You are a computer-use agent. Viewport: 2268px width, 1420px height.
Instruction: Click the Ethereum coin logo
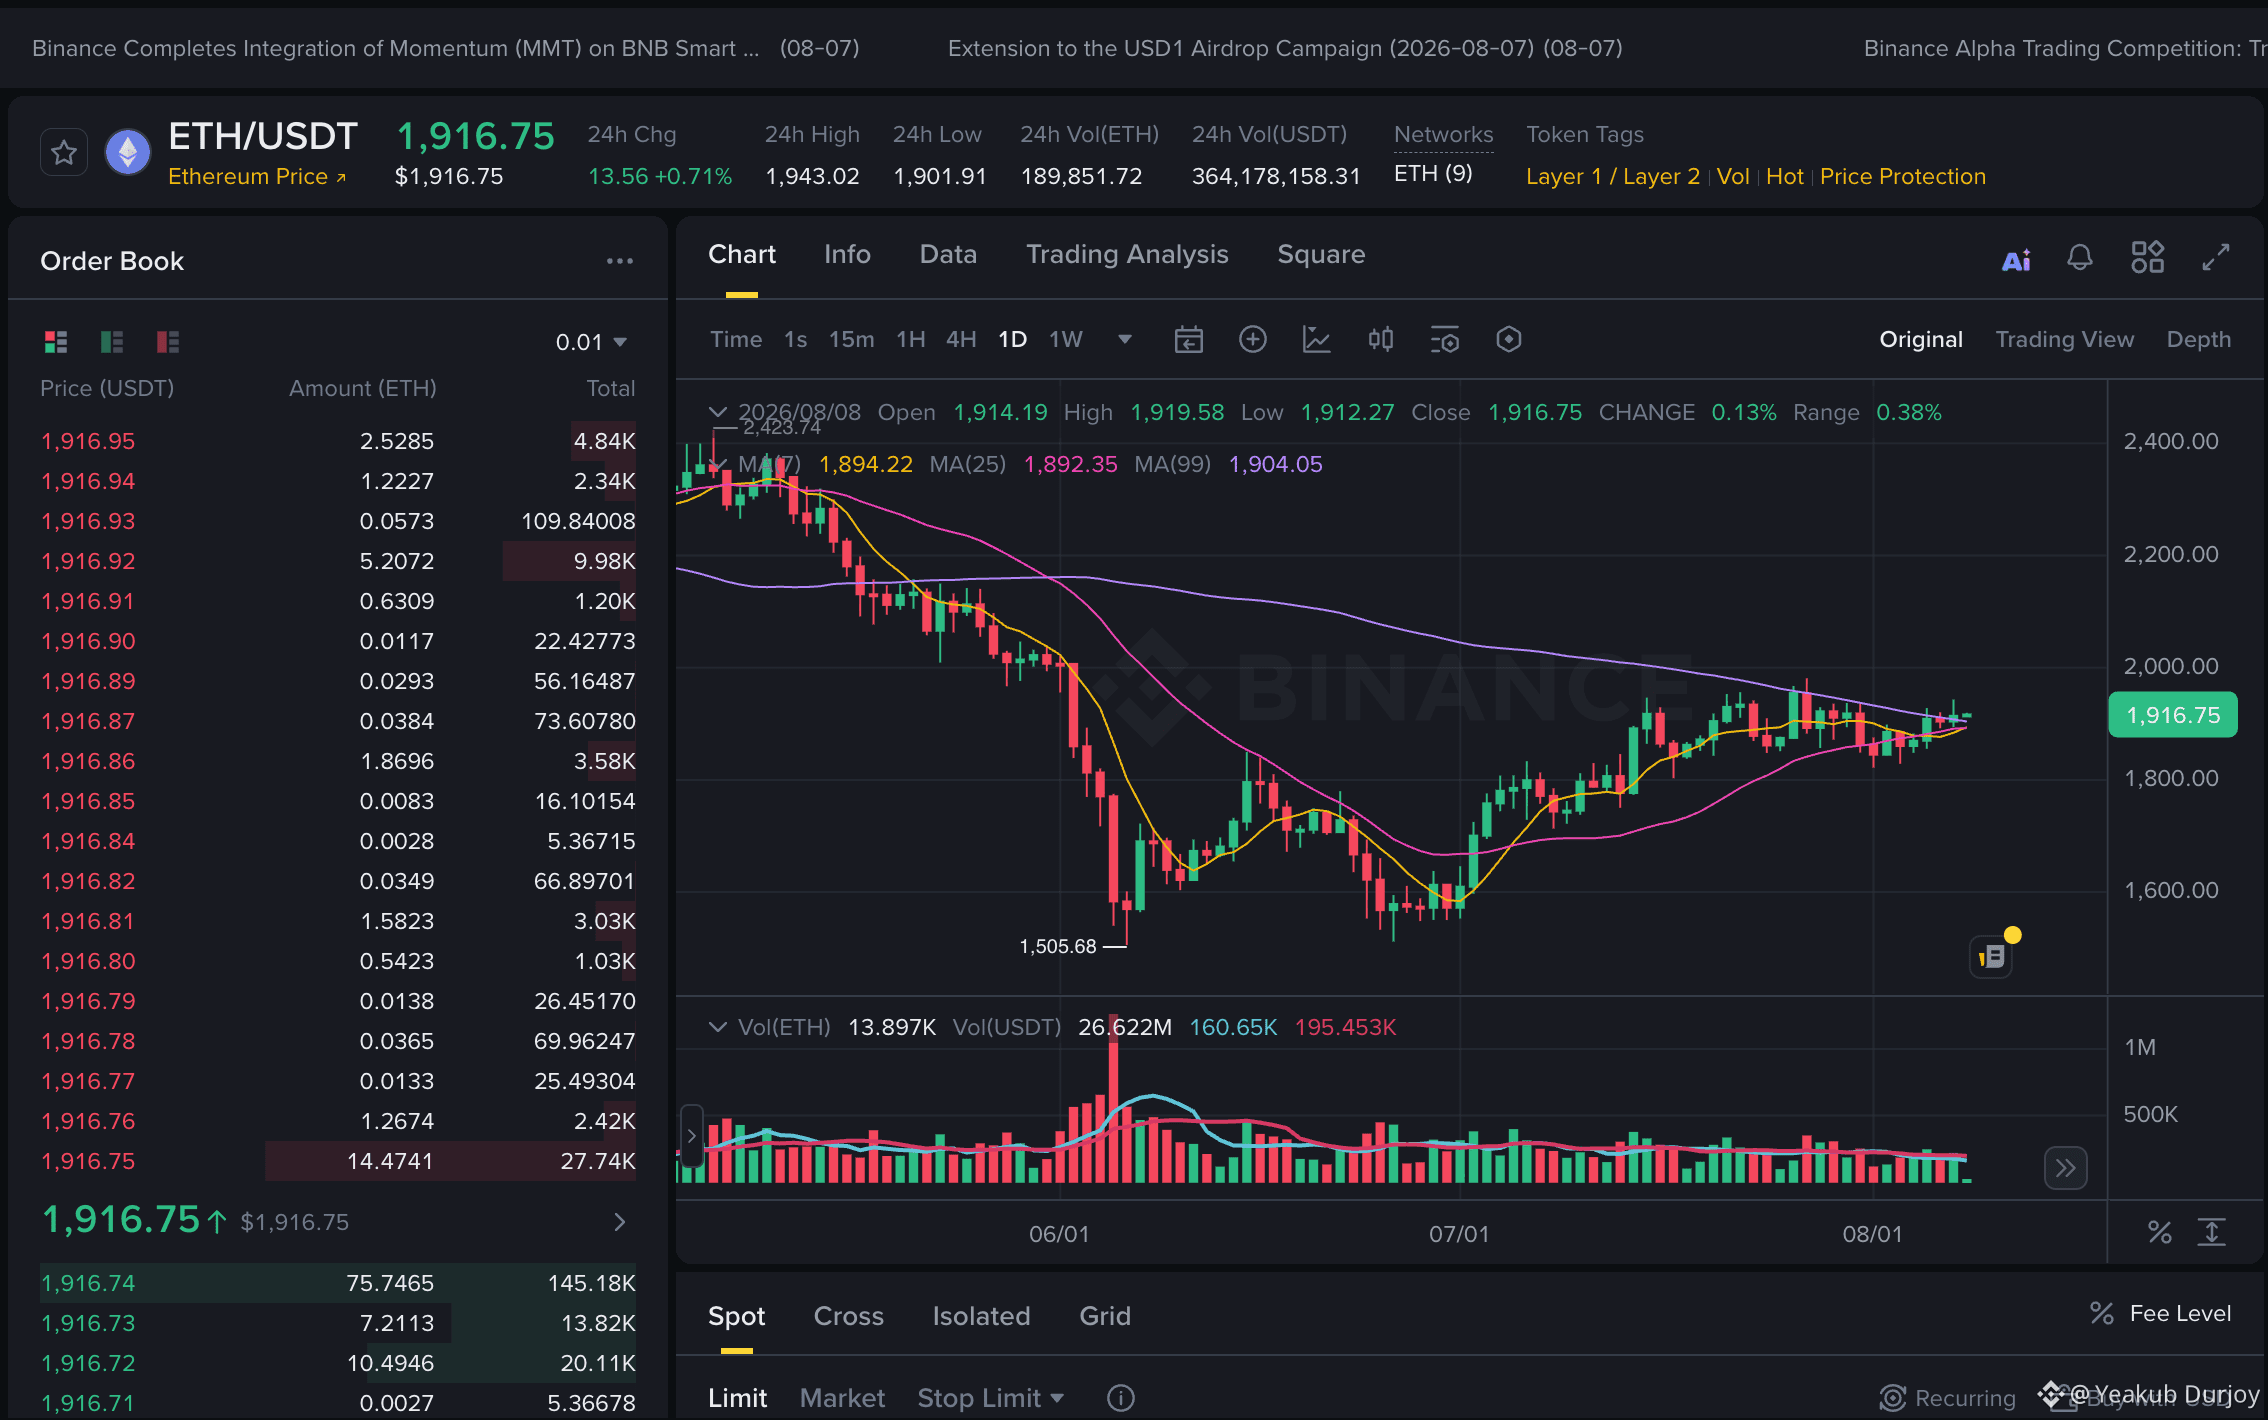tap(128, 153)
